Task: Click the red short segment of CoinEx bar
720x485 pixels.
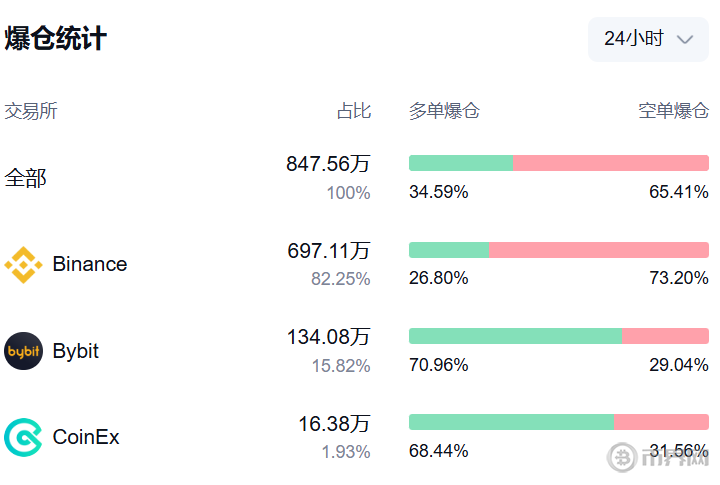Action: click(661, 422)
